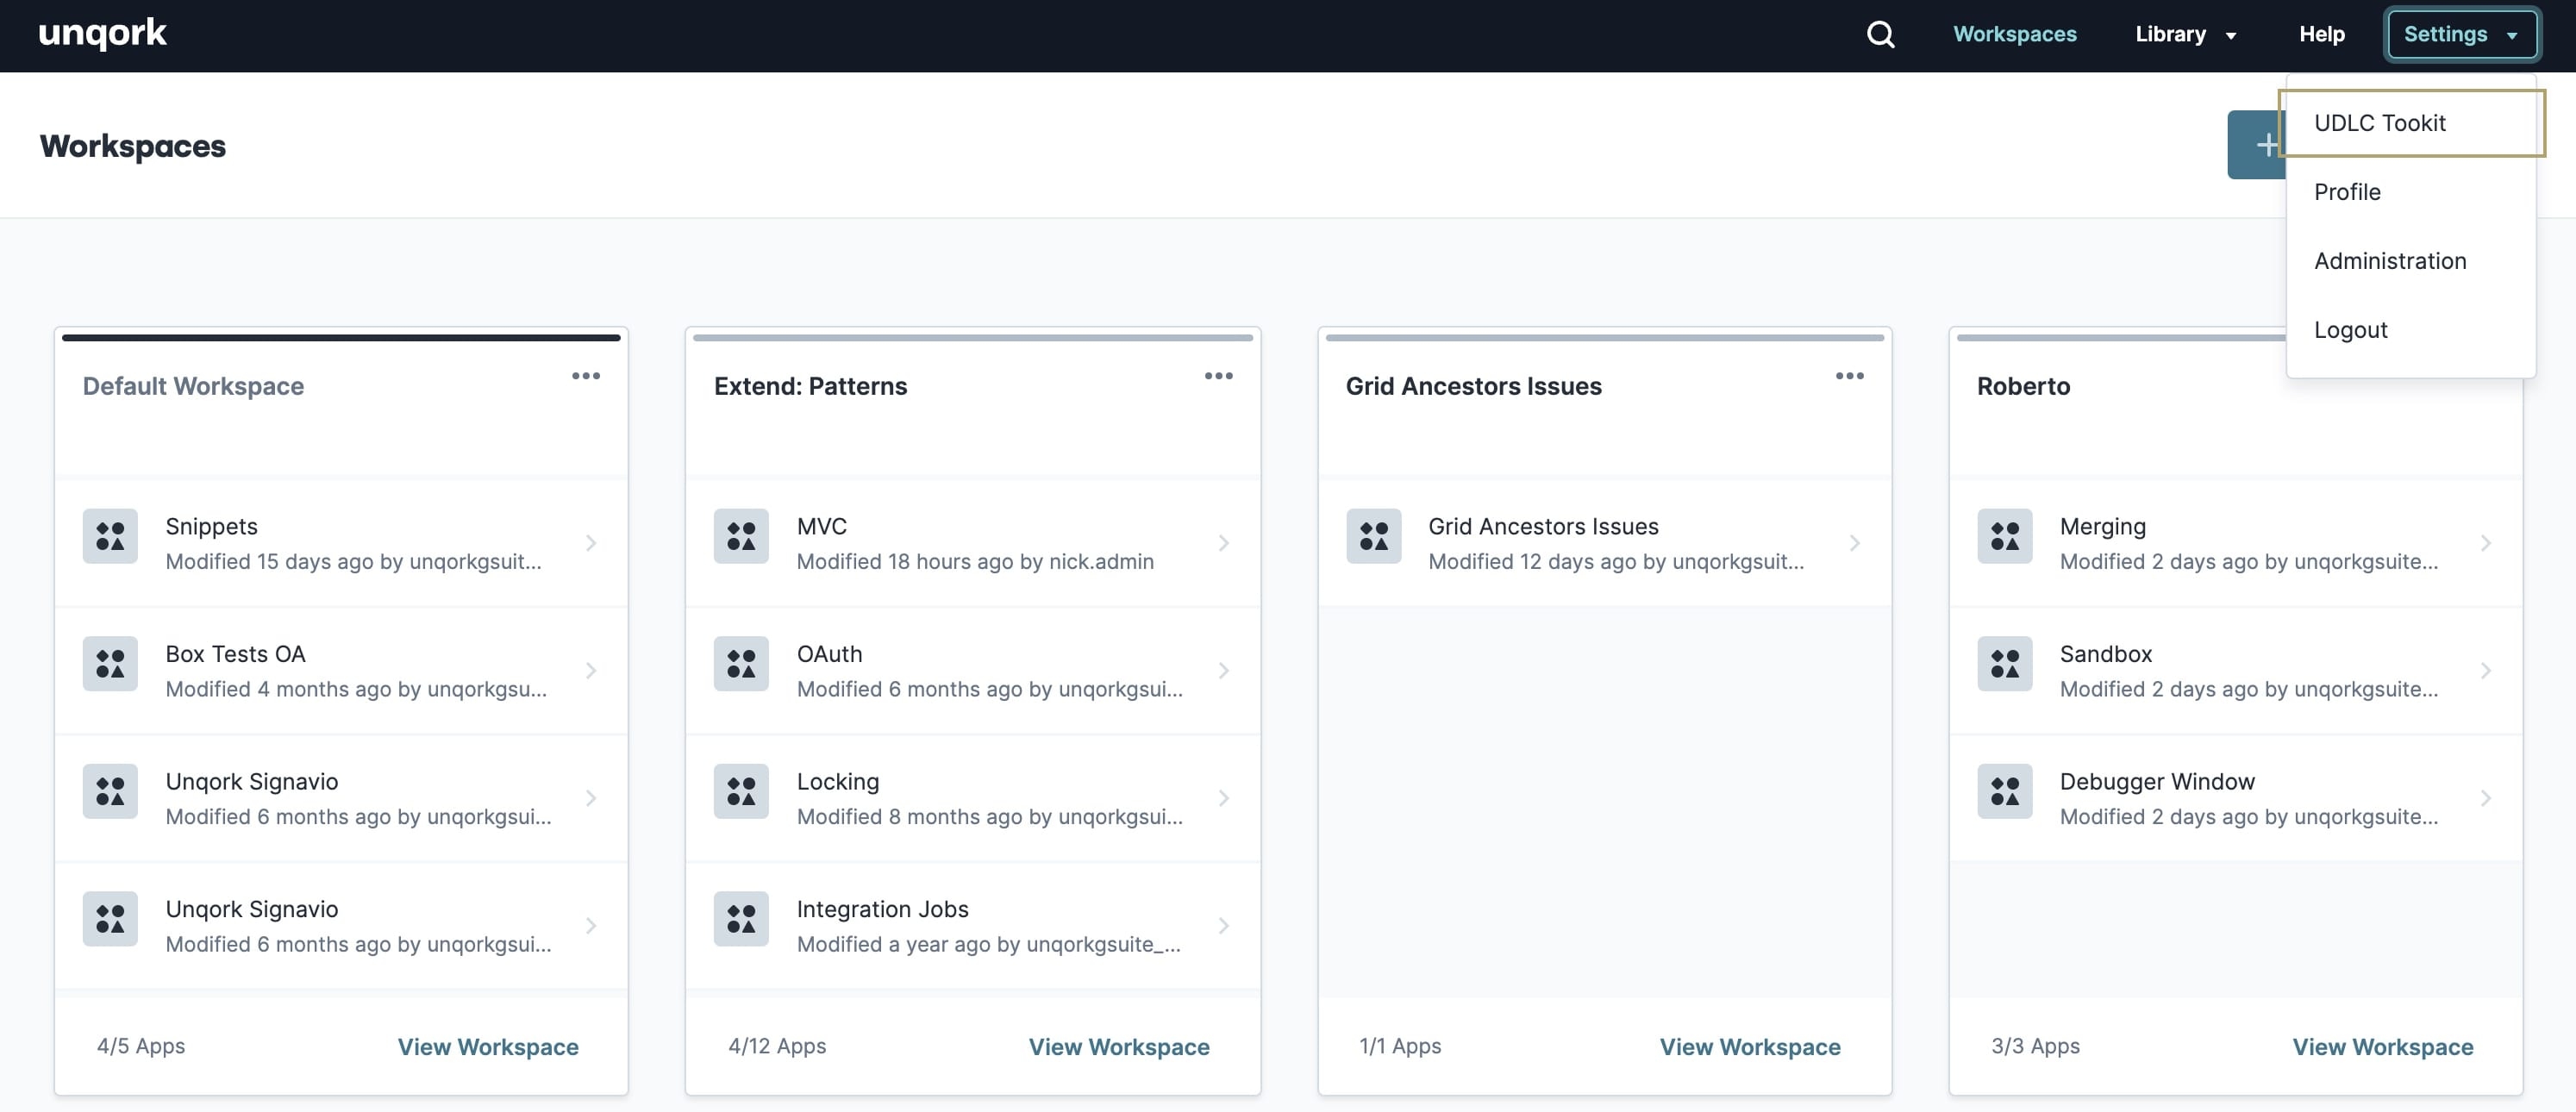Click chevron next to Sandbox

pos(2486,671)
